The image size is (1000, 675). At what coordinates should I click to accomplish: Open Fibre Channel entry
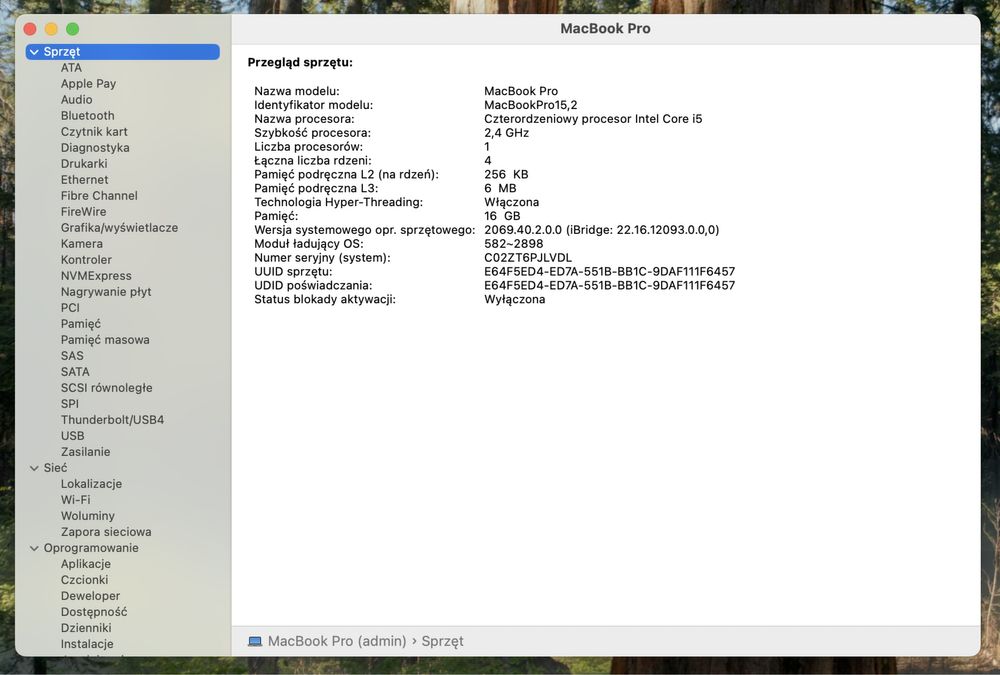[99, 195]
